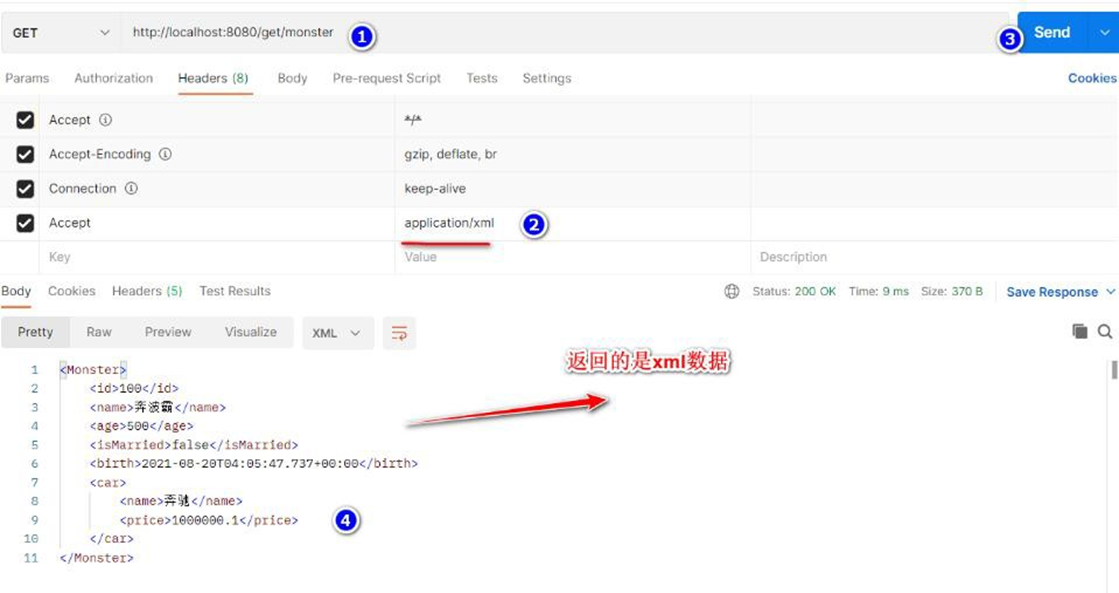
Task: Expand the Save Response dropdown arrow
Action: (x=1110, y=292)
